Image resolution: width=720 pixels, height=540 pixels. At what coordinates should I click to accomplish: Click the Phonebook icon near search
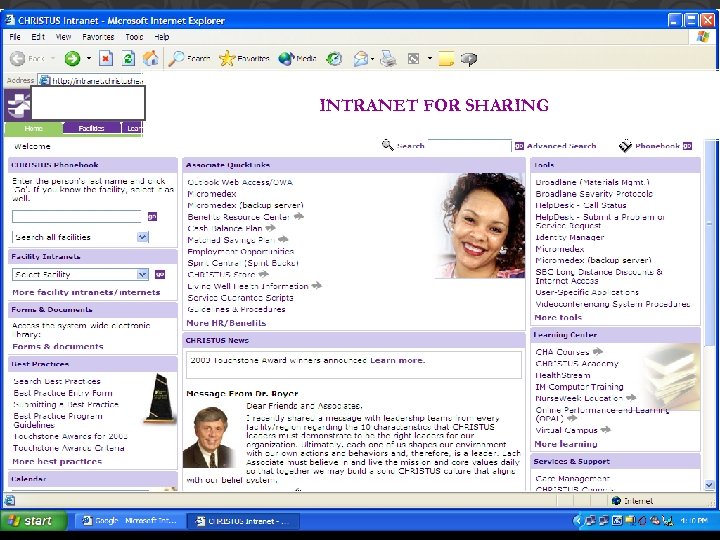pos(625,146)
